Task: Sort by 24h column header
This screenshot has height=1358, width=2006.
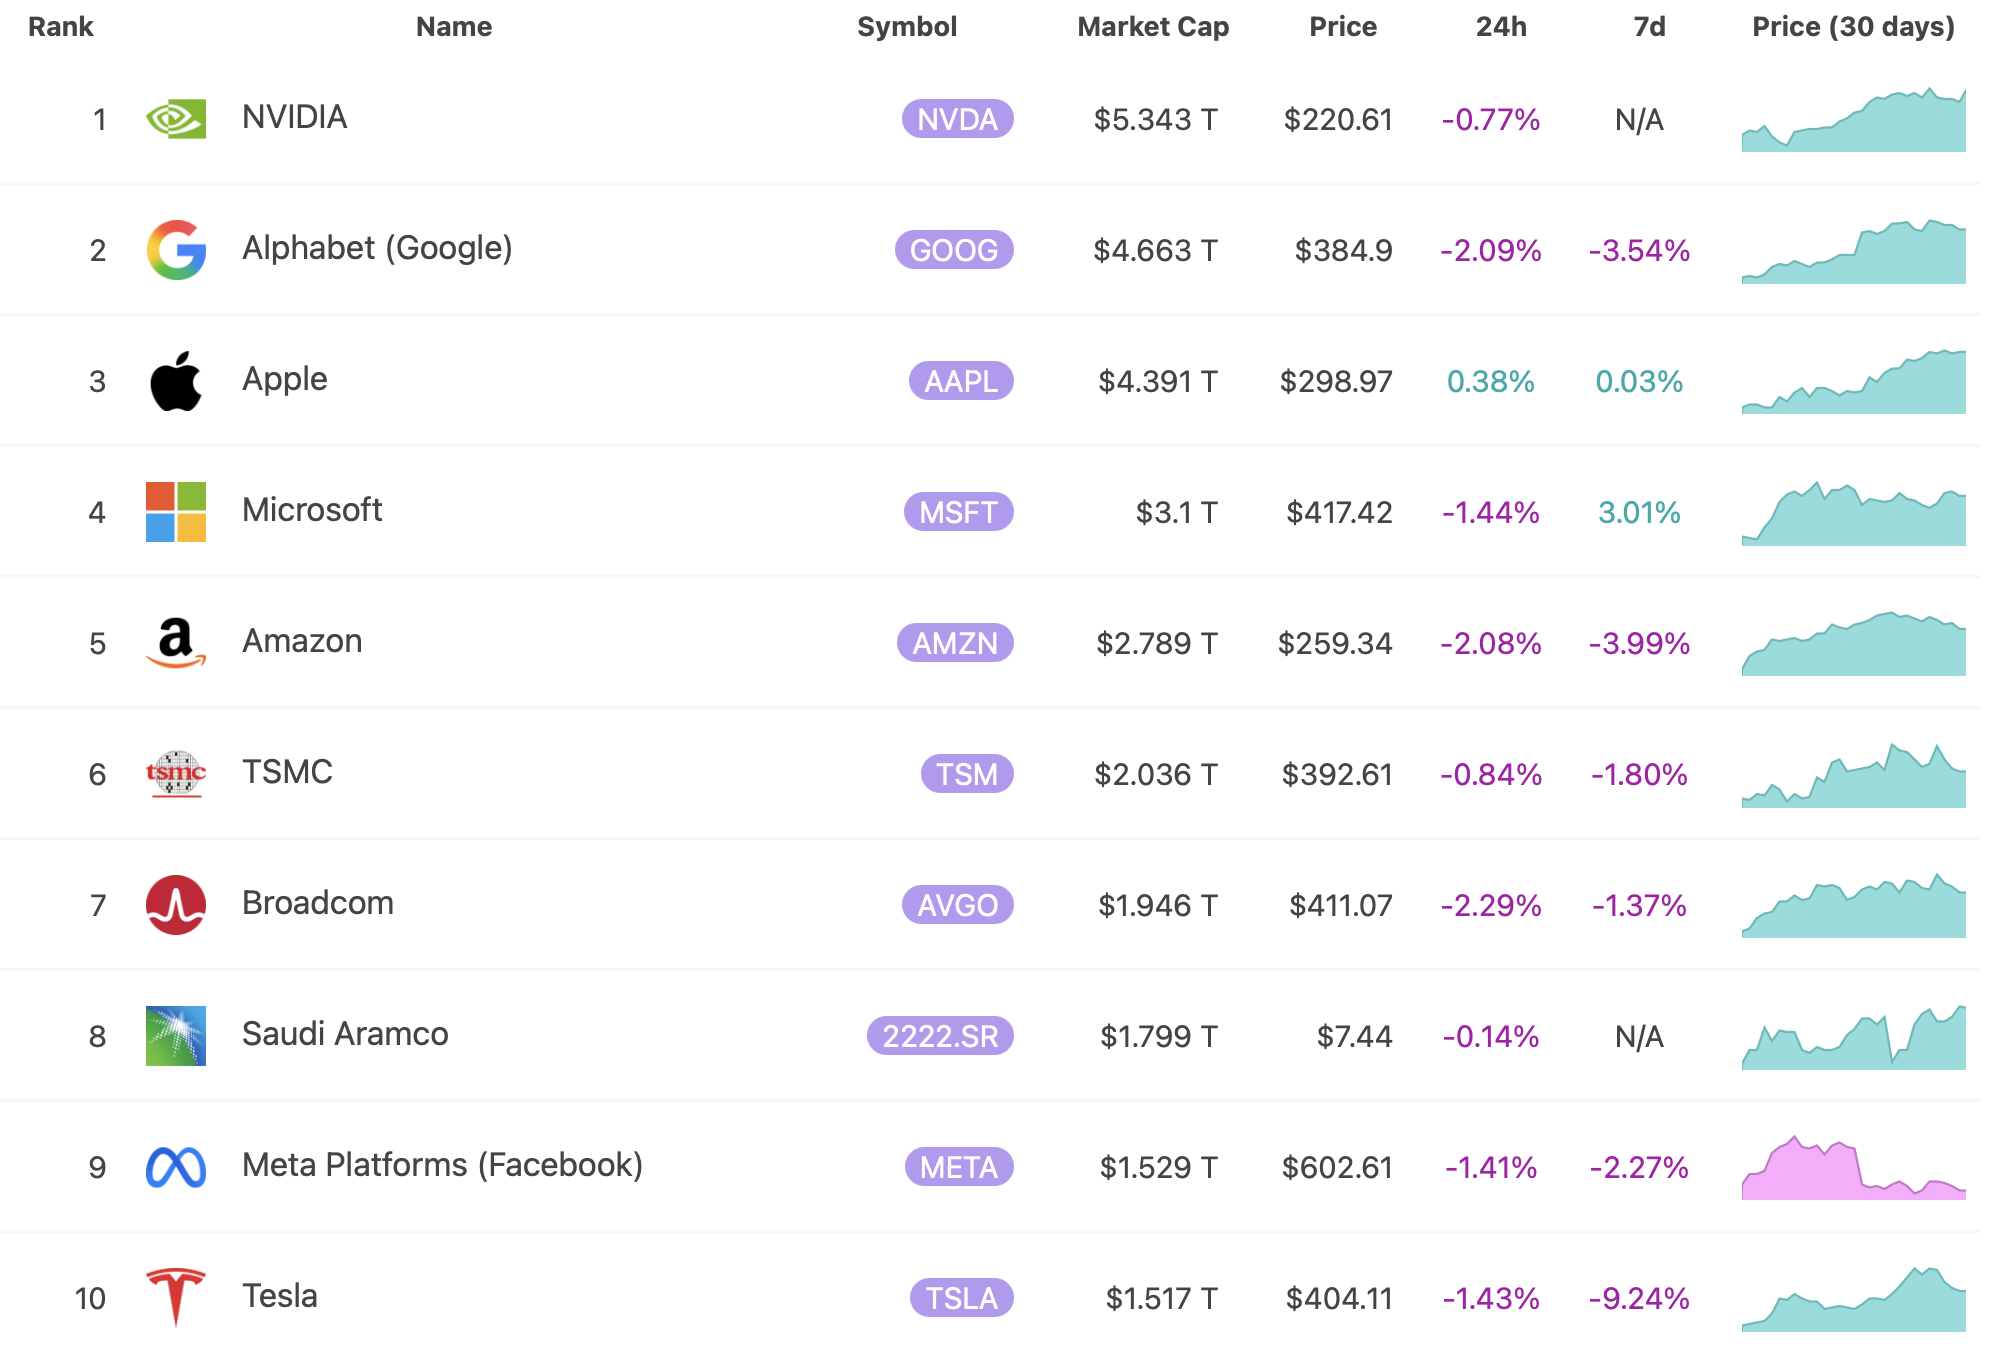Action: [x=1501, y=27]
